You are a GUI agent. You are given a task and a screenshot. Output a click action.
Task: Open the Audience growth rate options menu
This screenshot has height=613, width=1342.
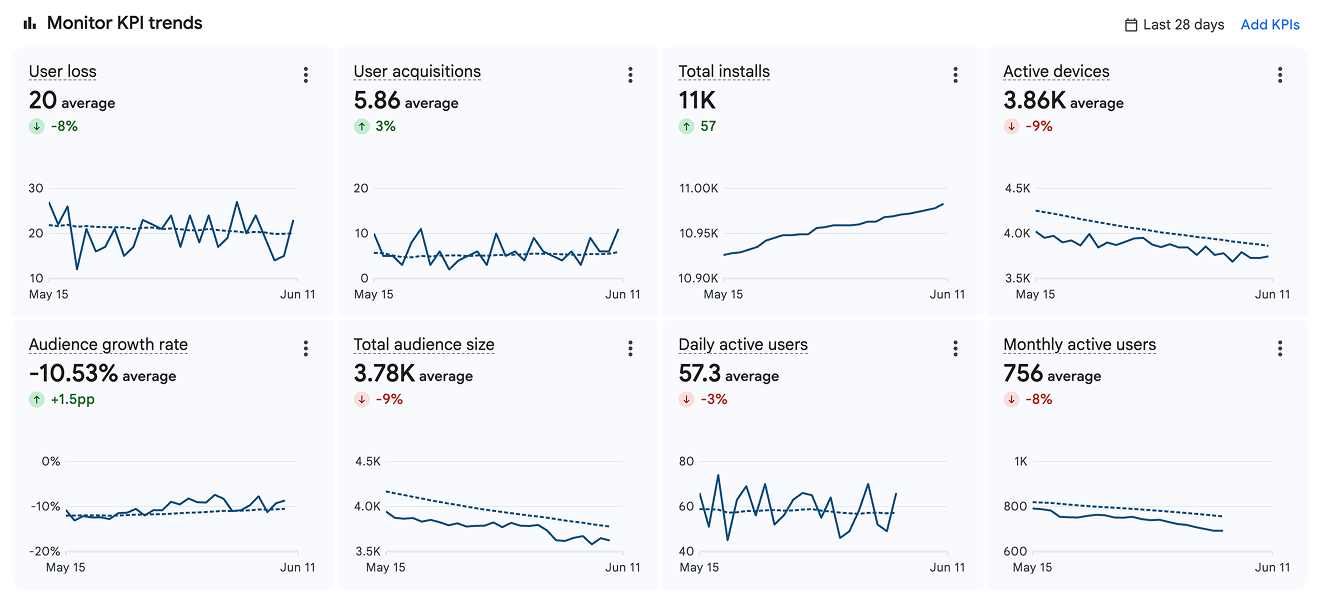coord(306,348)
